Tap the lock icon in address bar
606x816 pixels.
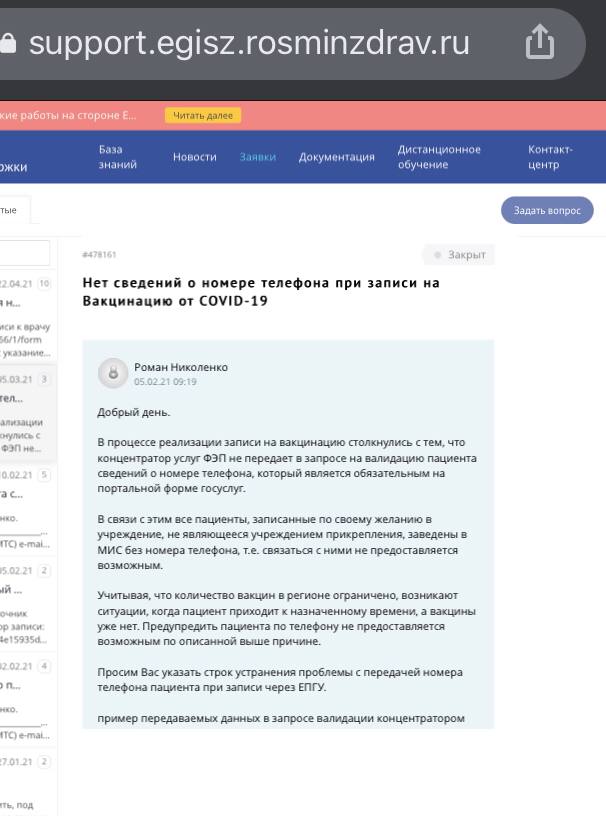click(7, 43)
